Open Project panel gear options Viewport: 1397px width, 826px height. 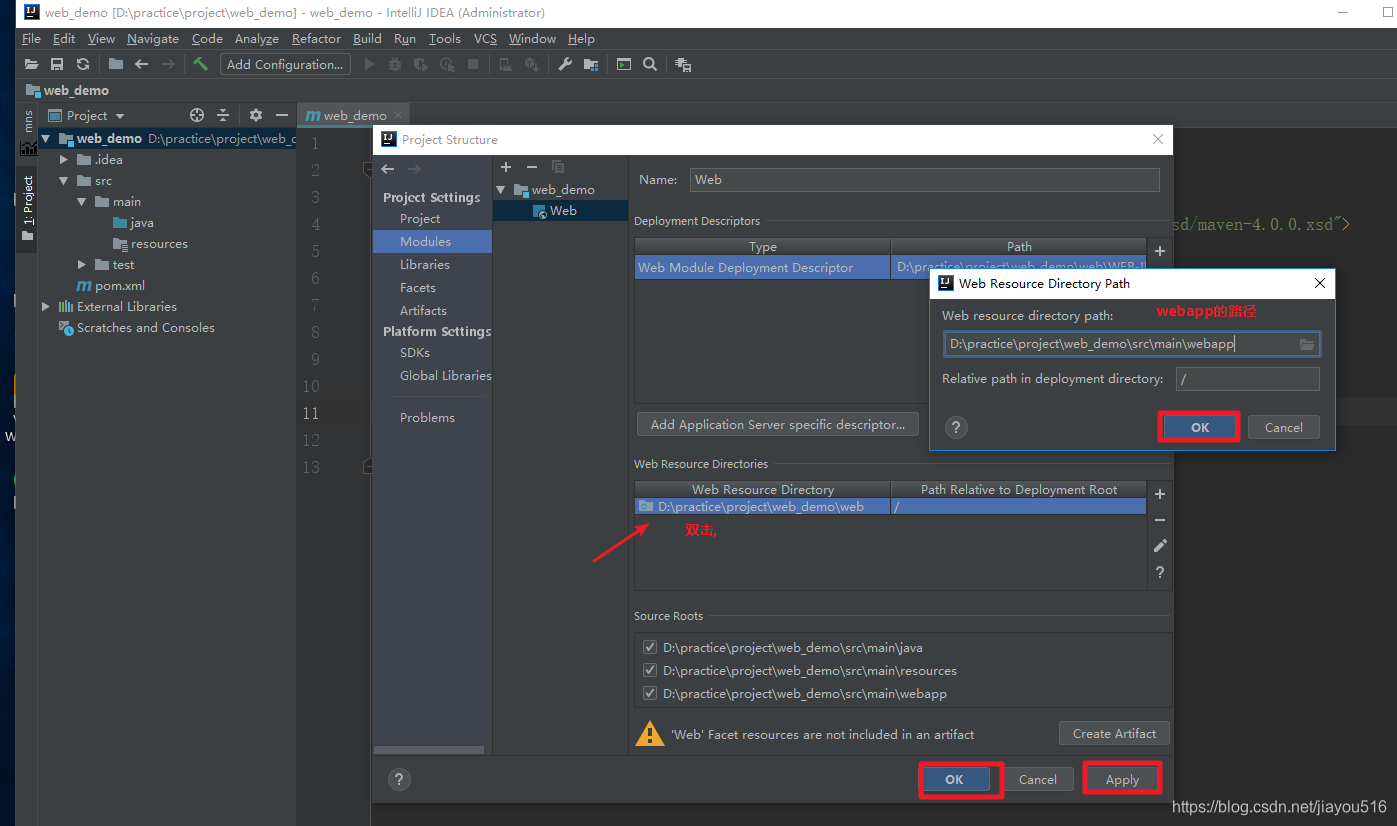click(x=256, y=115)
